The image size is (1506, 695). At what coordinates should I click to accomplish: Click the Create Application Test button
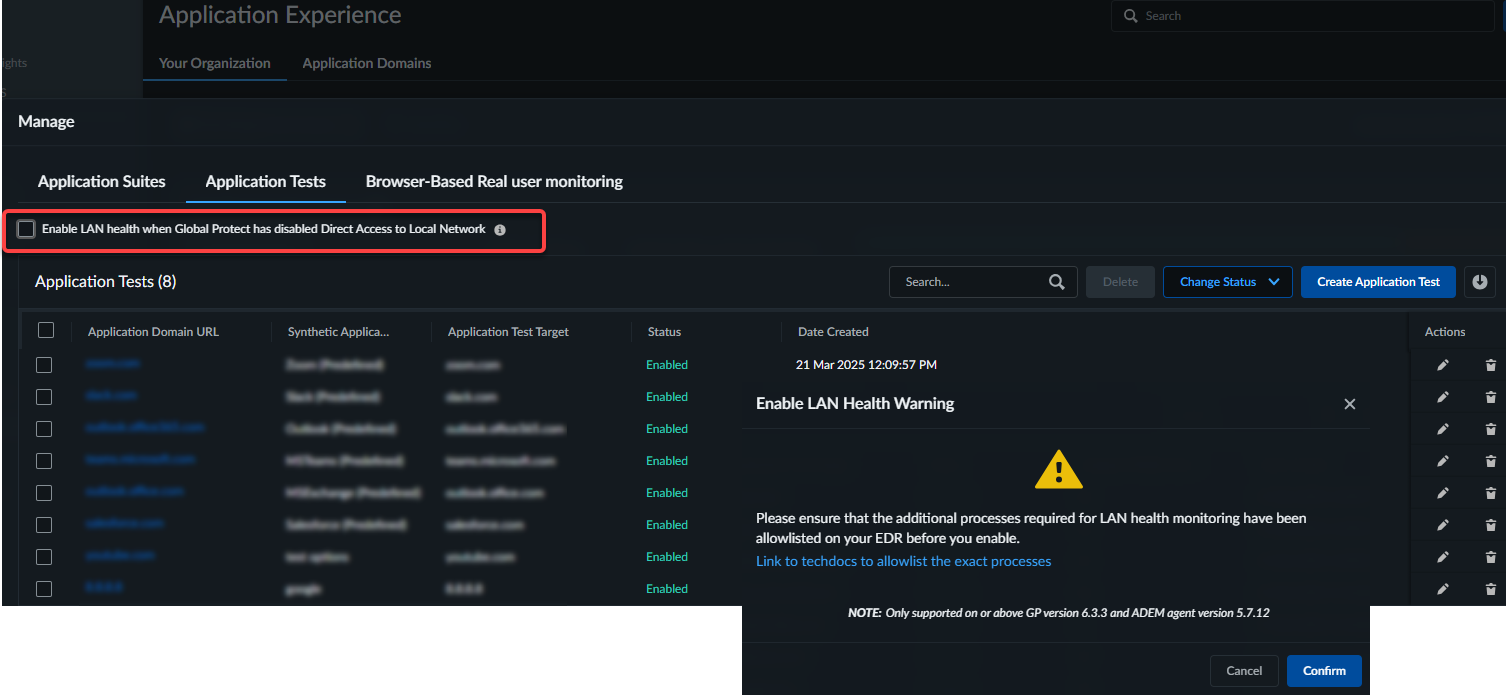pyautogui.click(x=1378, y=282)
